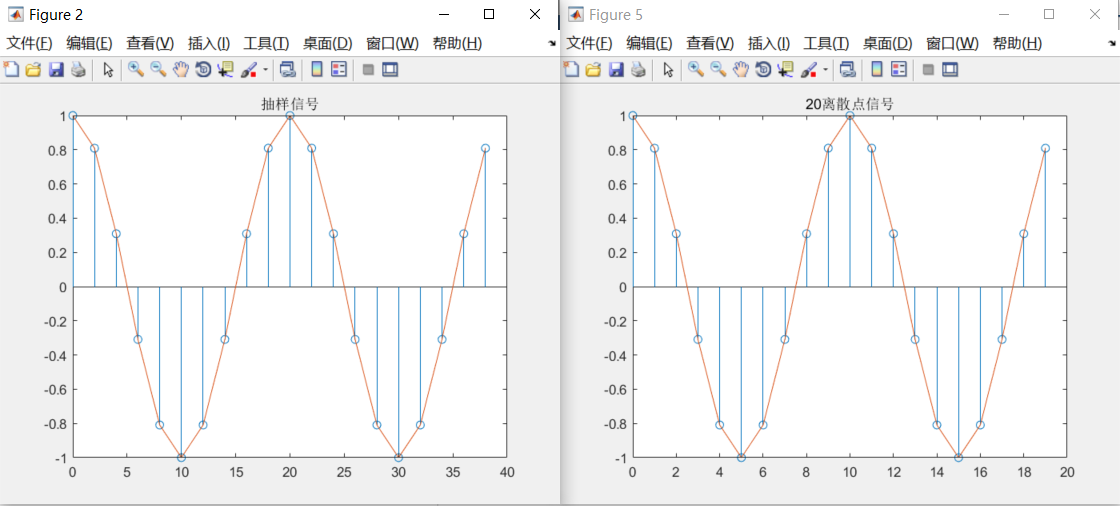Open 查看(V) menu in Figure 5
This screenshot has height=506, width=1120.
click(710, 43)
